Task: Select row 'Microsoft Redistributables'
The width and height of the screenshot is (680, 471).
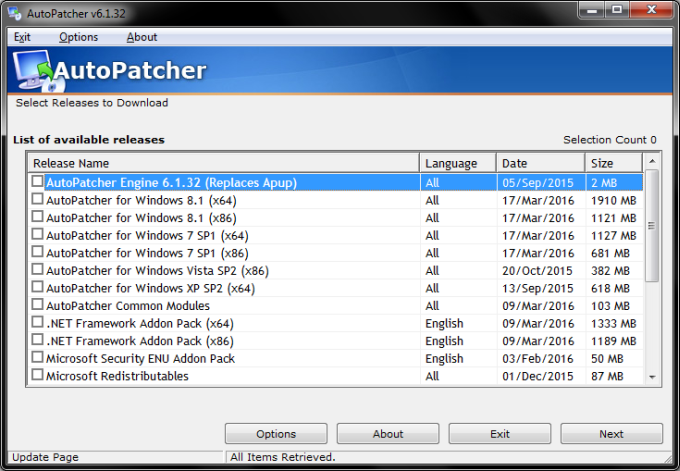Action: point(336,376)
